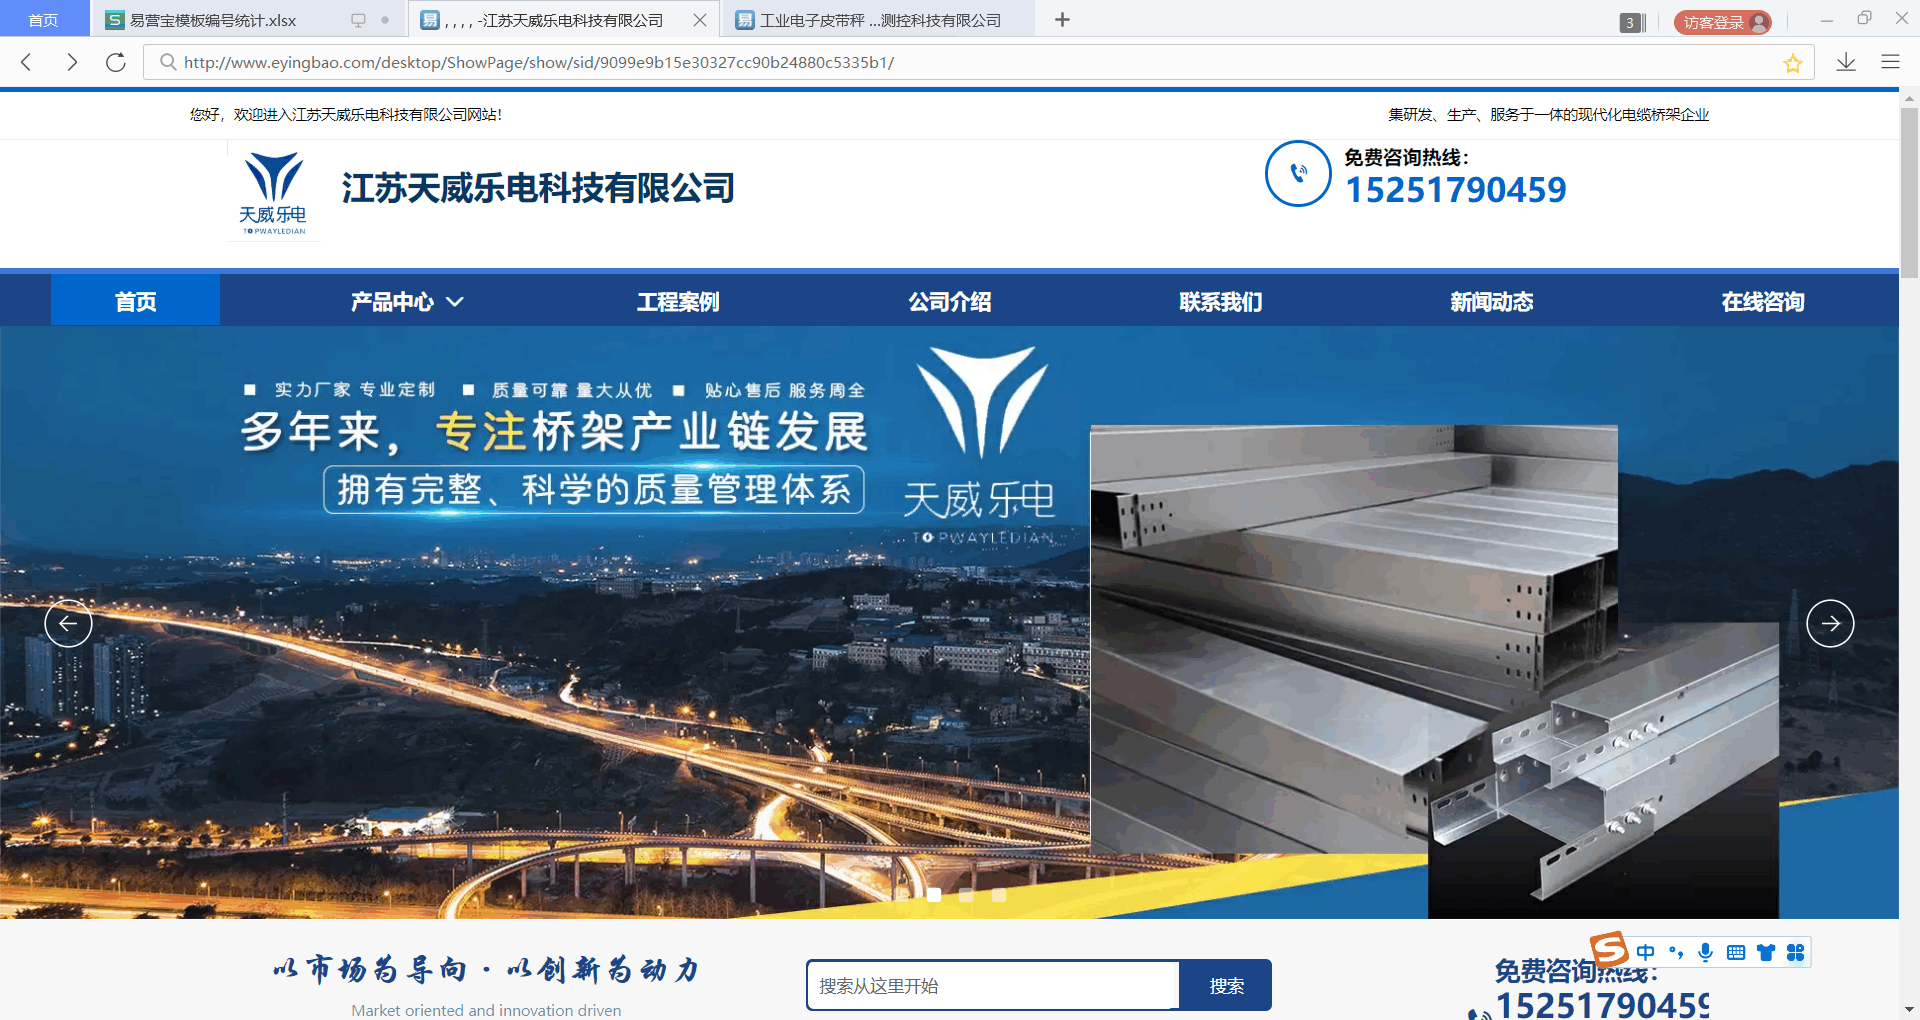The image size is (1920, 1020).
Task: Bookmark this page with the star icon
Action: point(1793,63)
